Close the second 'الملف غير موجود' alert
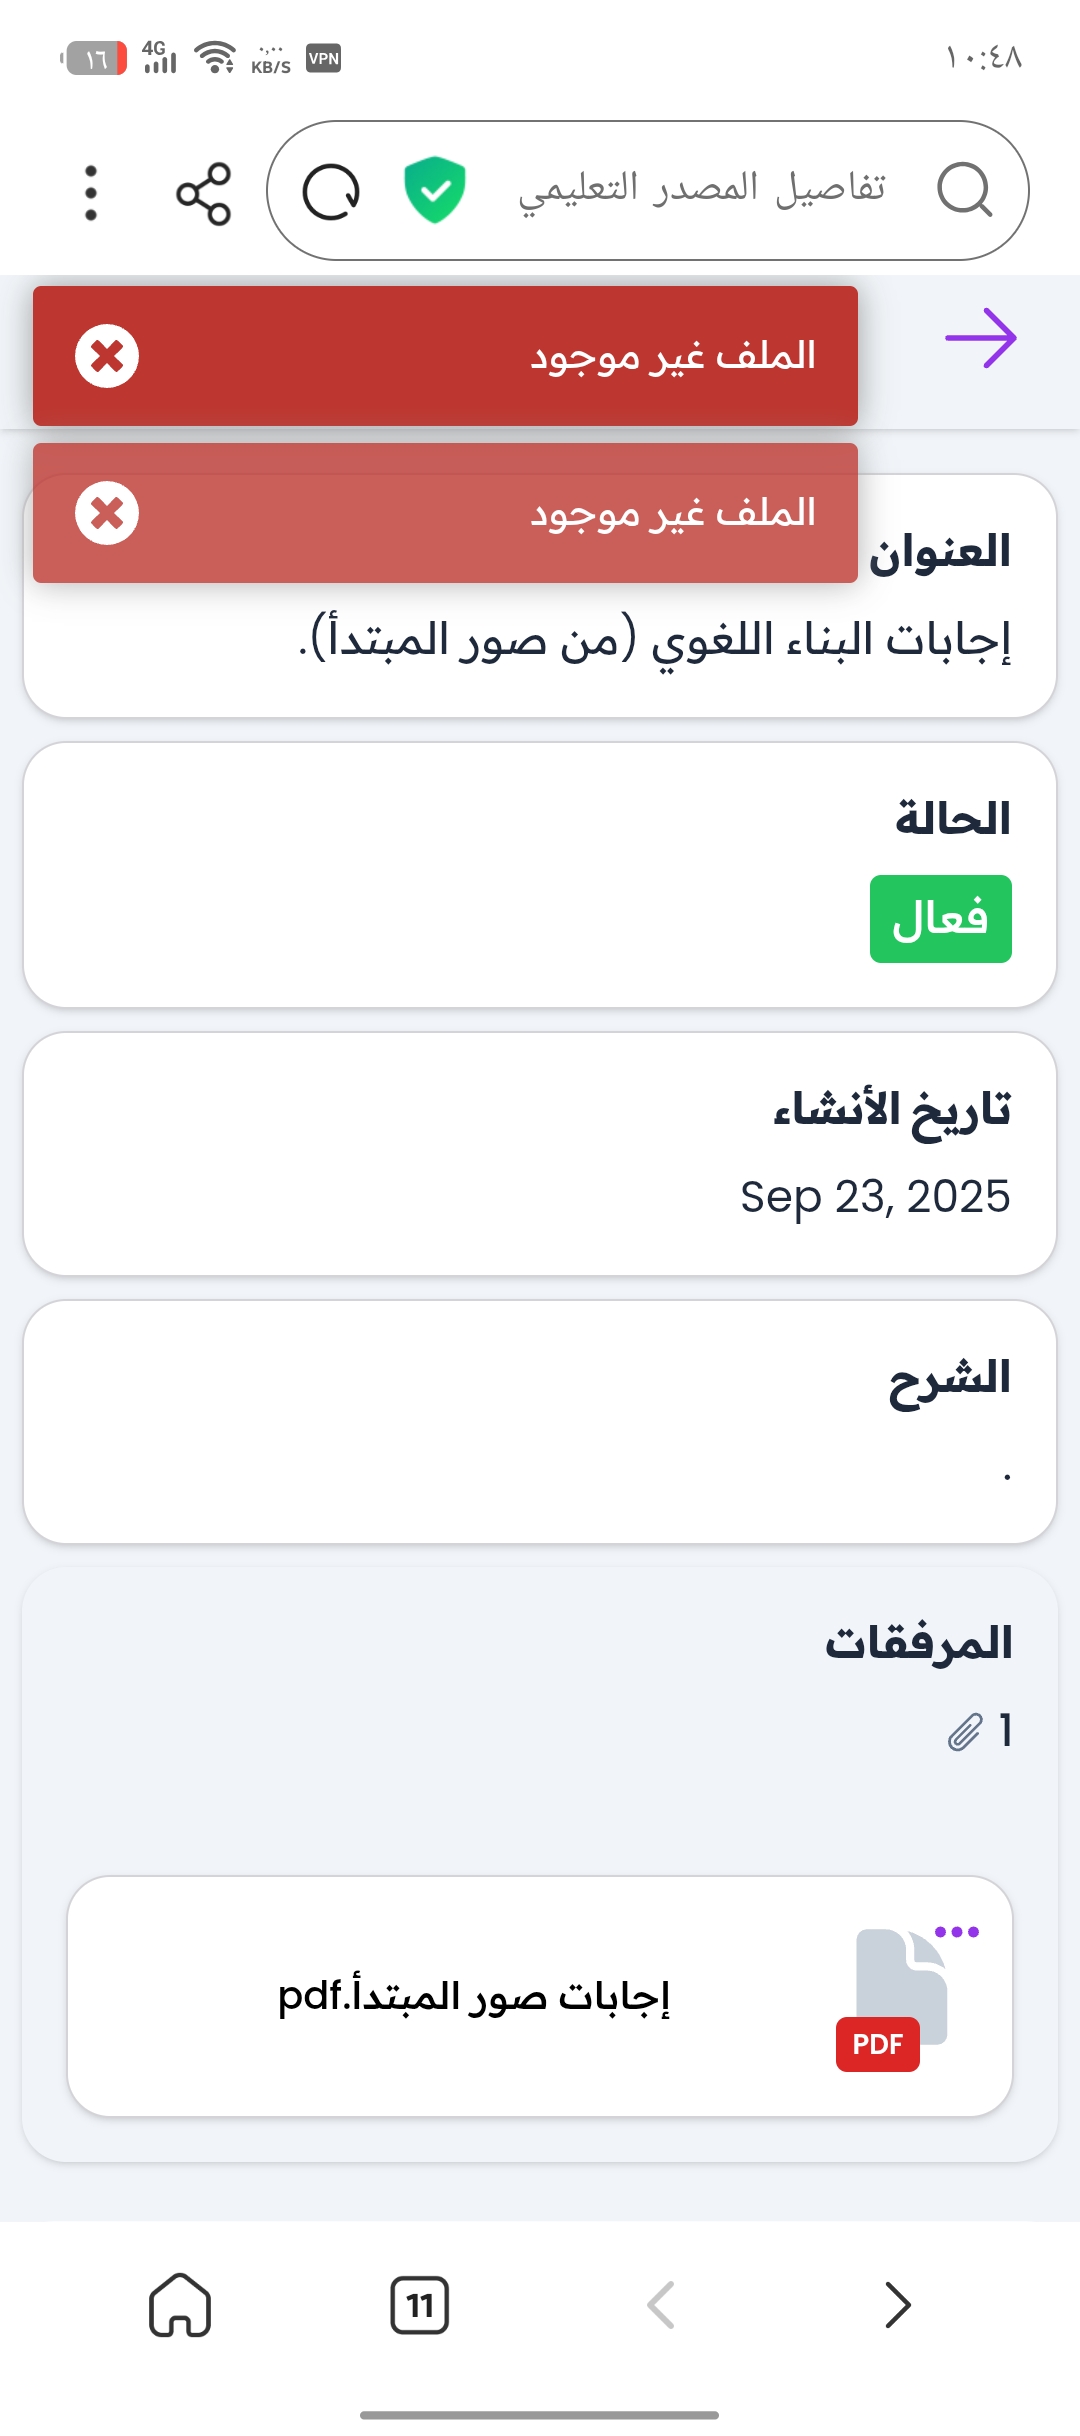The image size is (1080, 2436). click(107, 513)
